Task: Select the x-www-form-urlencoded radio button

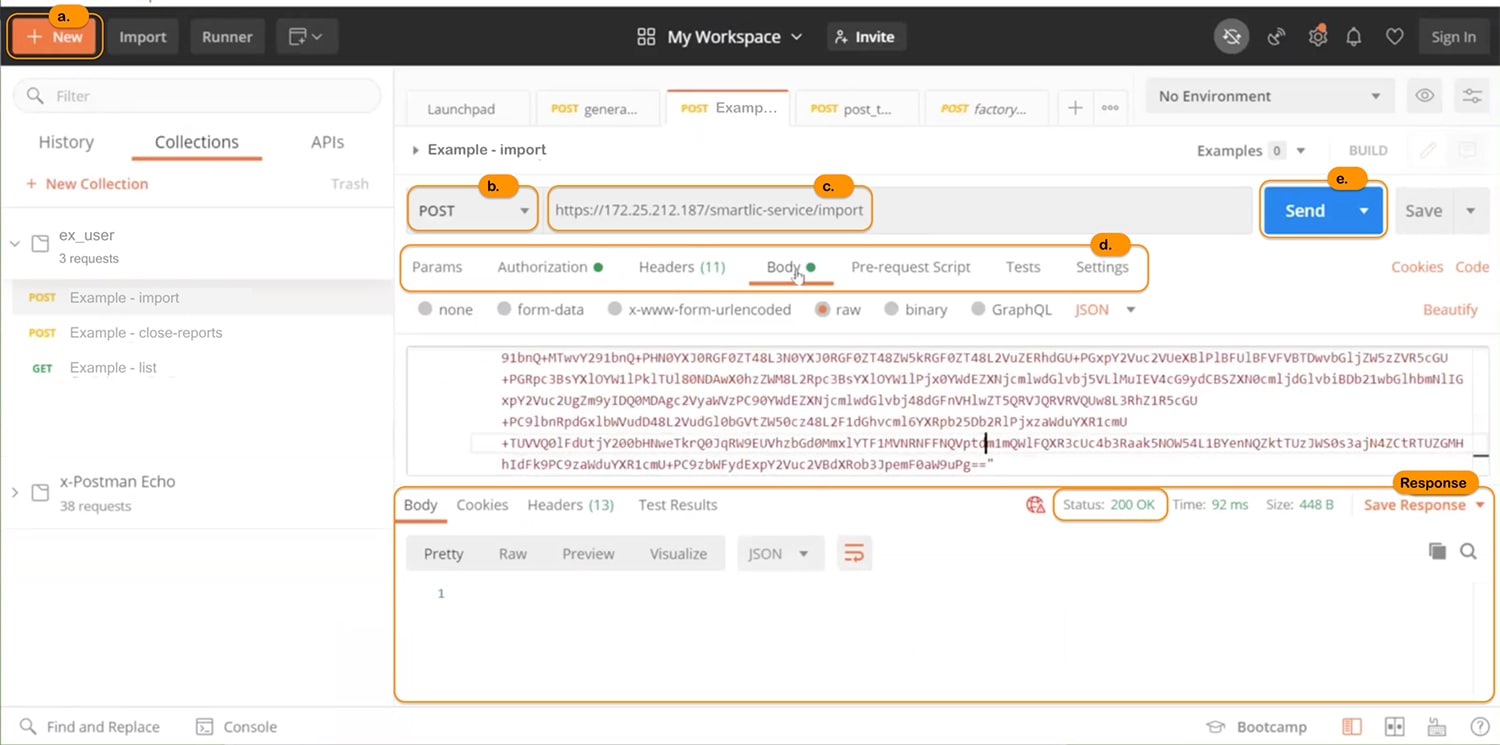Action: [x=615, y=310]
